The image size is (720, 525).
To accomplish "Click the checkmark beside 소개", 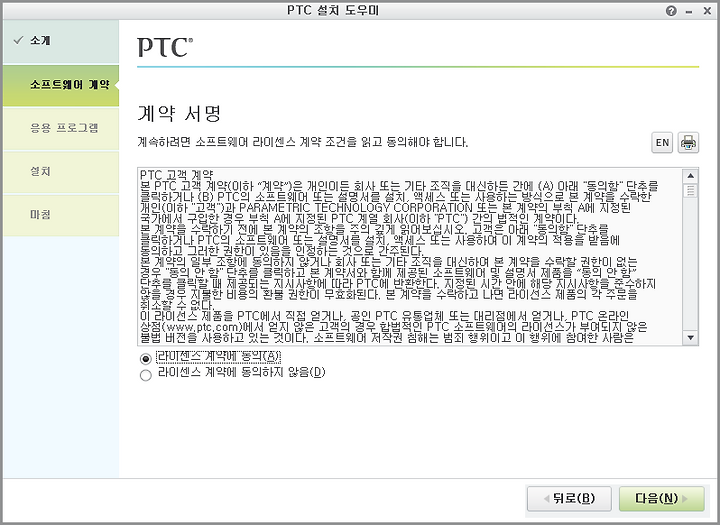I will coord(18,40).
